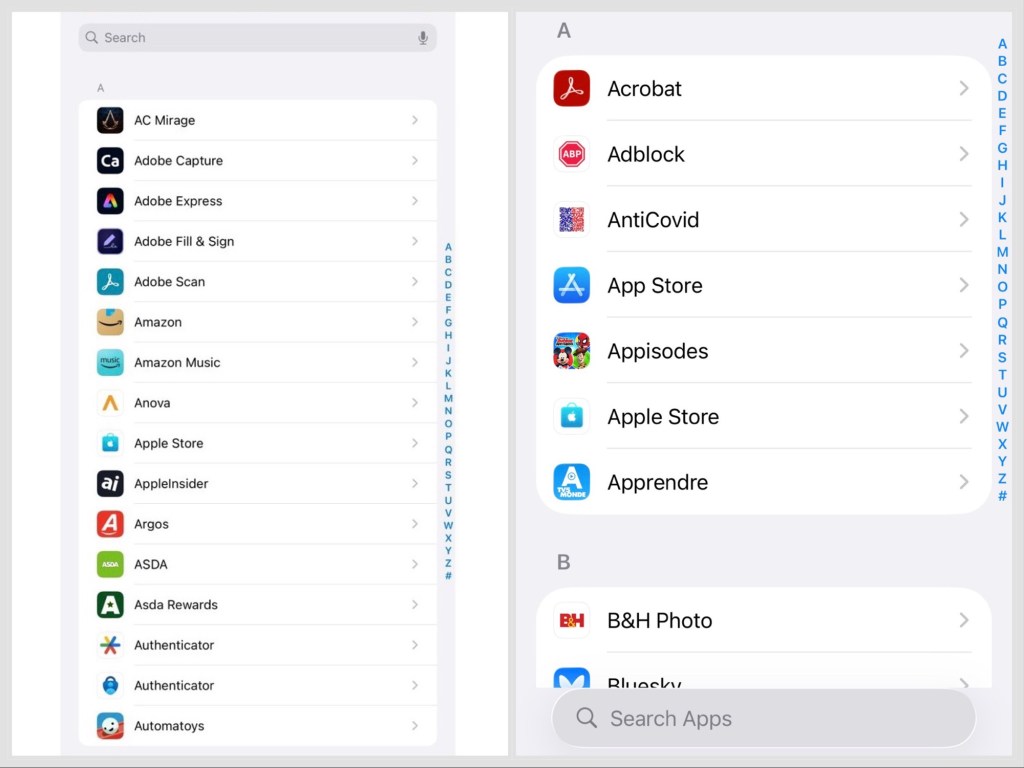Tap the Automatoys list entry
Screen dimensions: 1024x768
click(169, 726)
